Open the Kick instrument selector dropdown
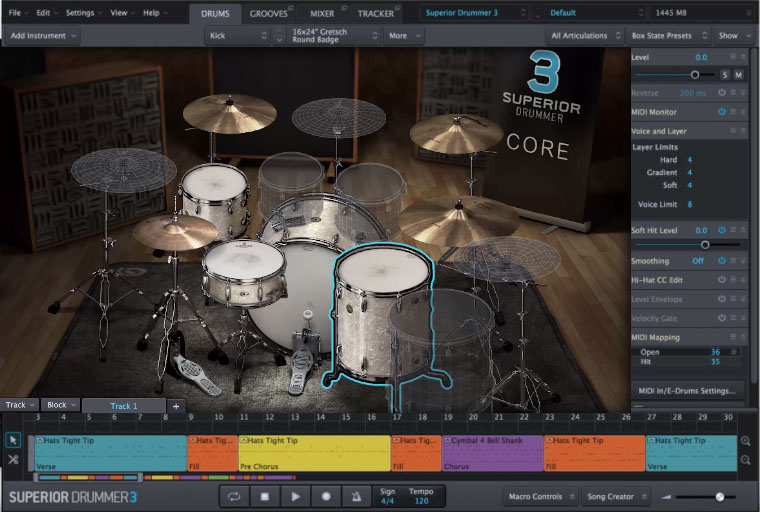The height and width of the screenshot is (512, 760). click(238, 35)
